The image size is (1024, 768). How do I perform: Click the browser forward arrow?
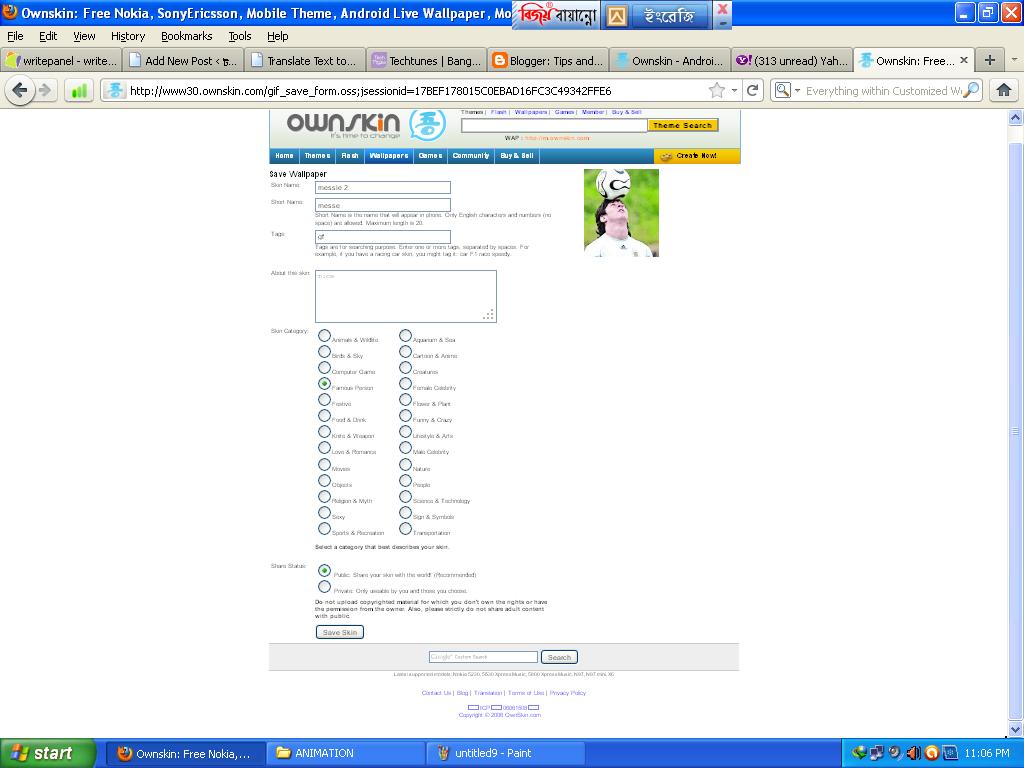coord(44,90)
